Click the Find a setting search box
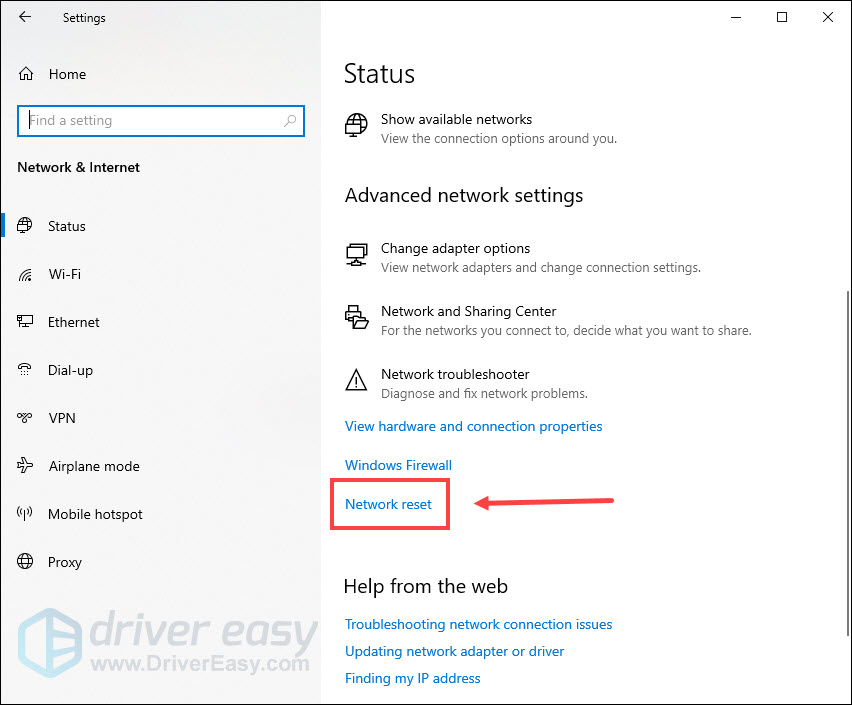 pos(150,121)
